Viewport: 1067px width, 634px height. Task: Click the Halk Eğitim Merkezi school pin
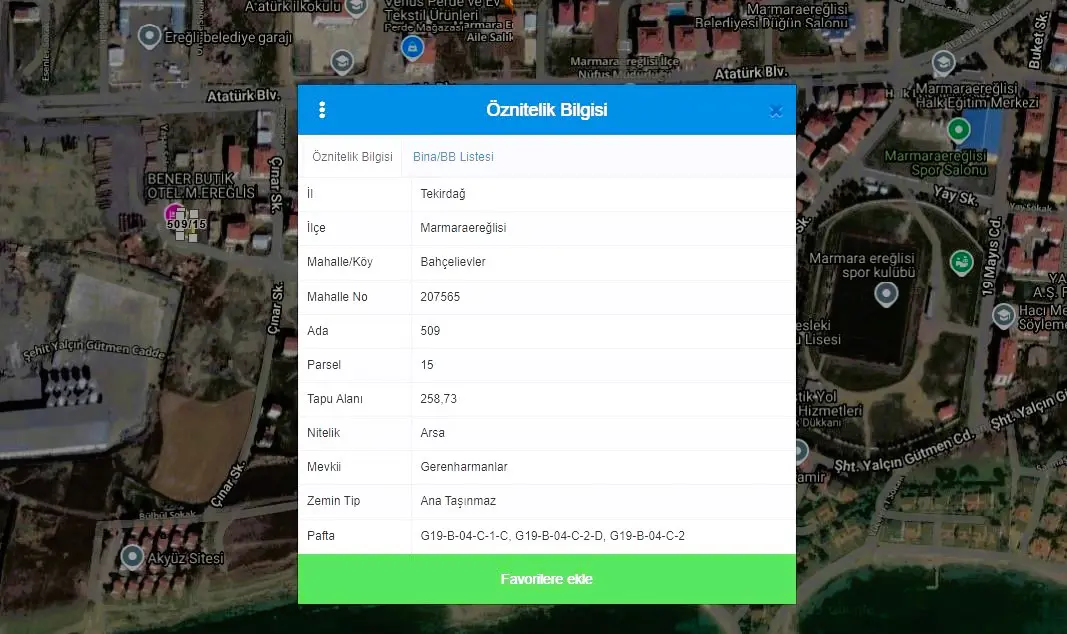tap(943, 63)
